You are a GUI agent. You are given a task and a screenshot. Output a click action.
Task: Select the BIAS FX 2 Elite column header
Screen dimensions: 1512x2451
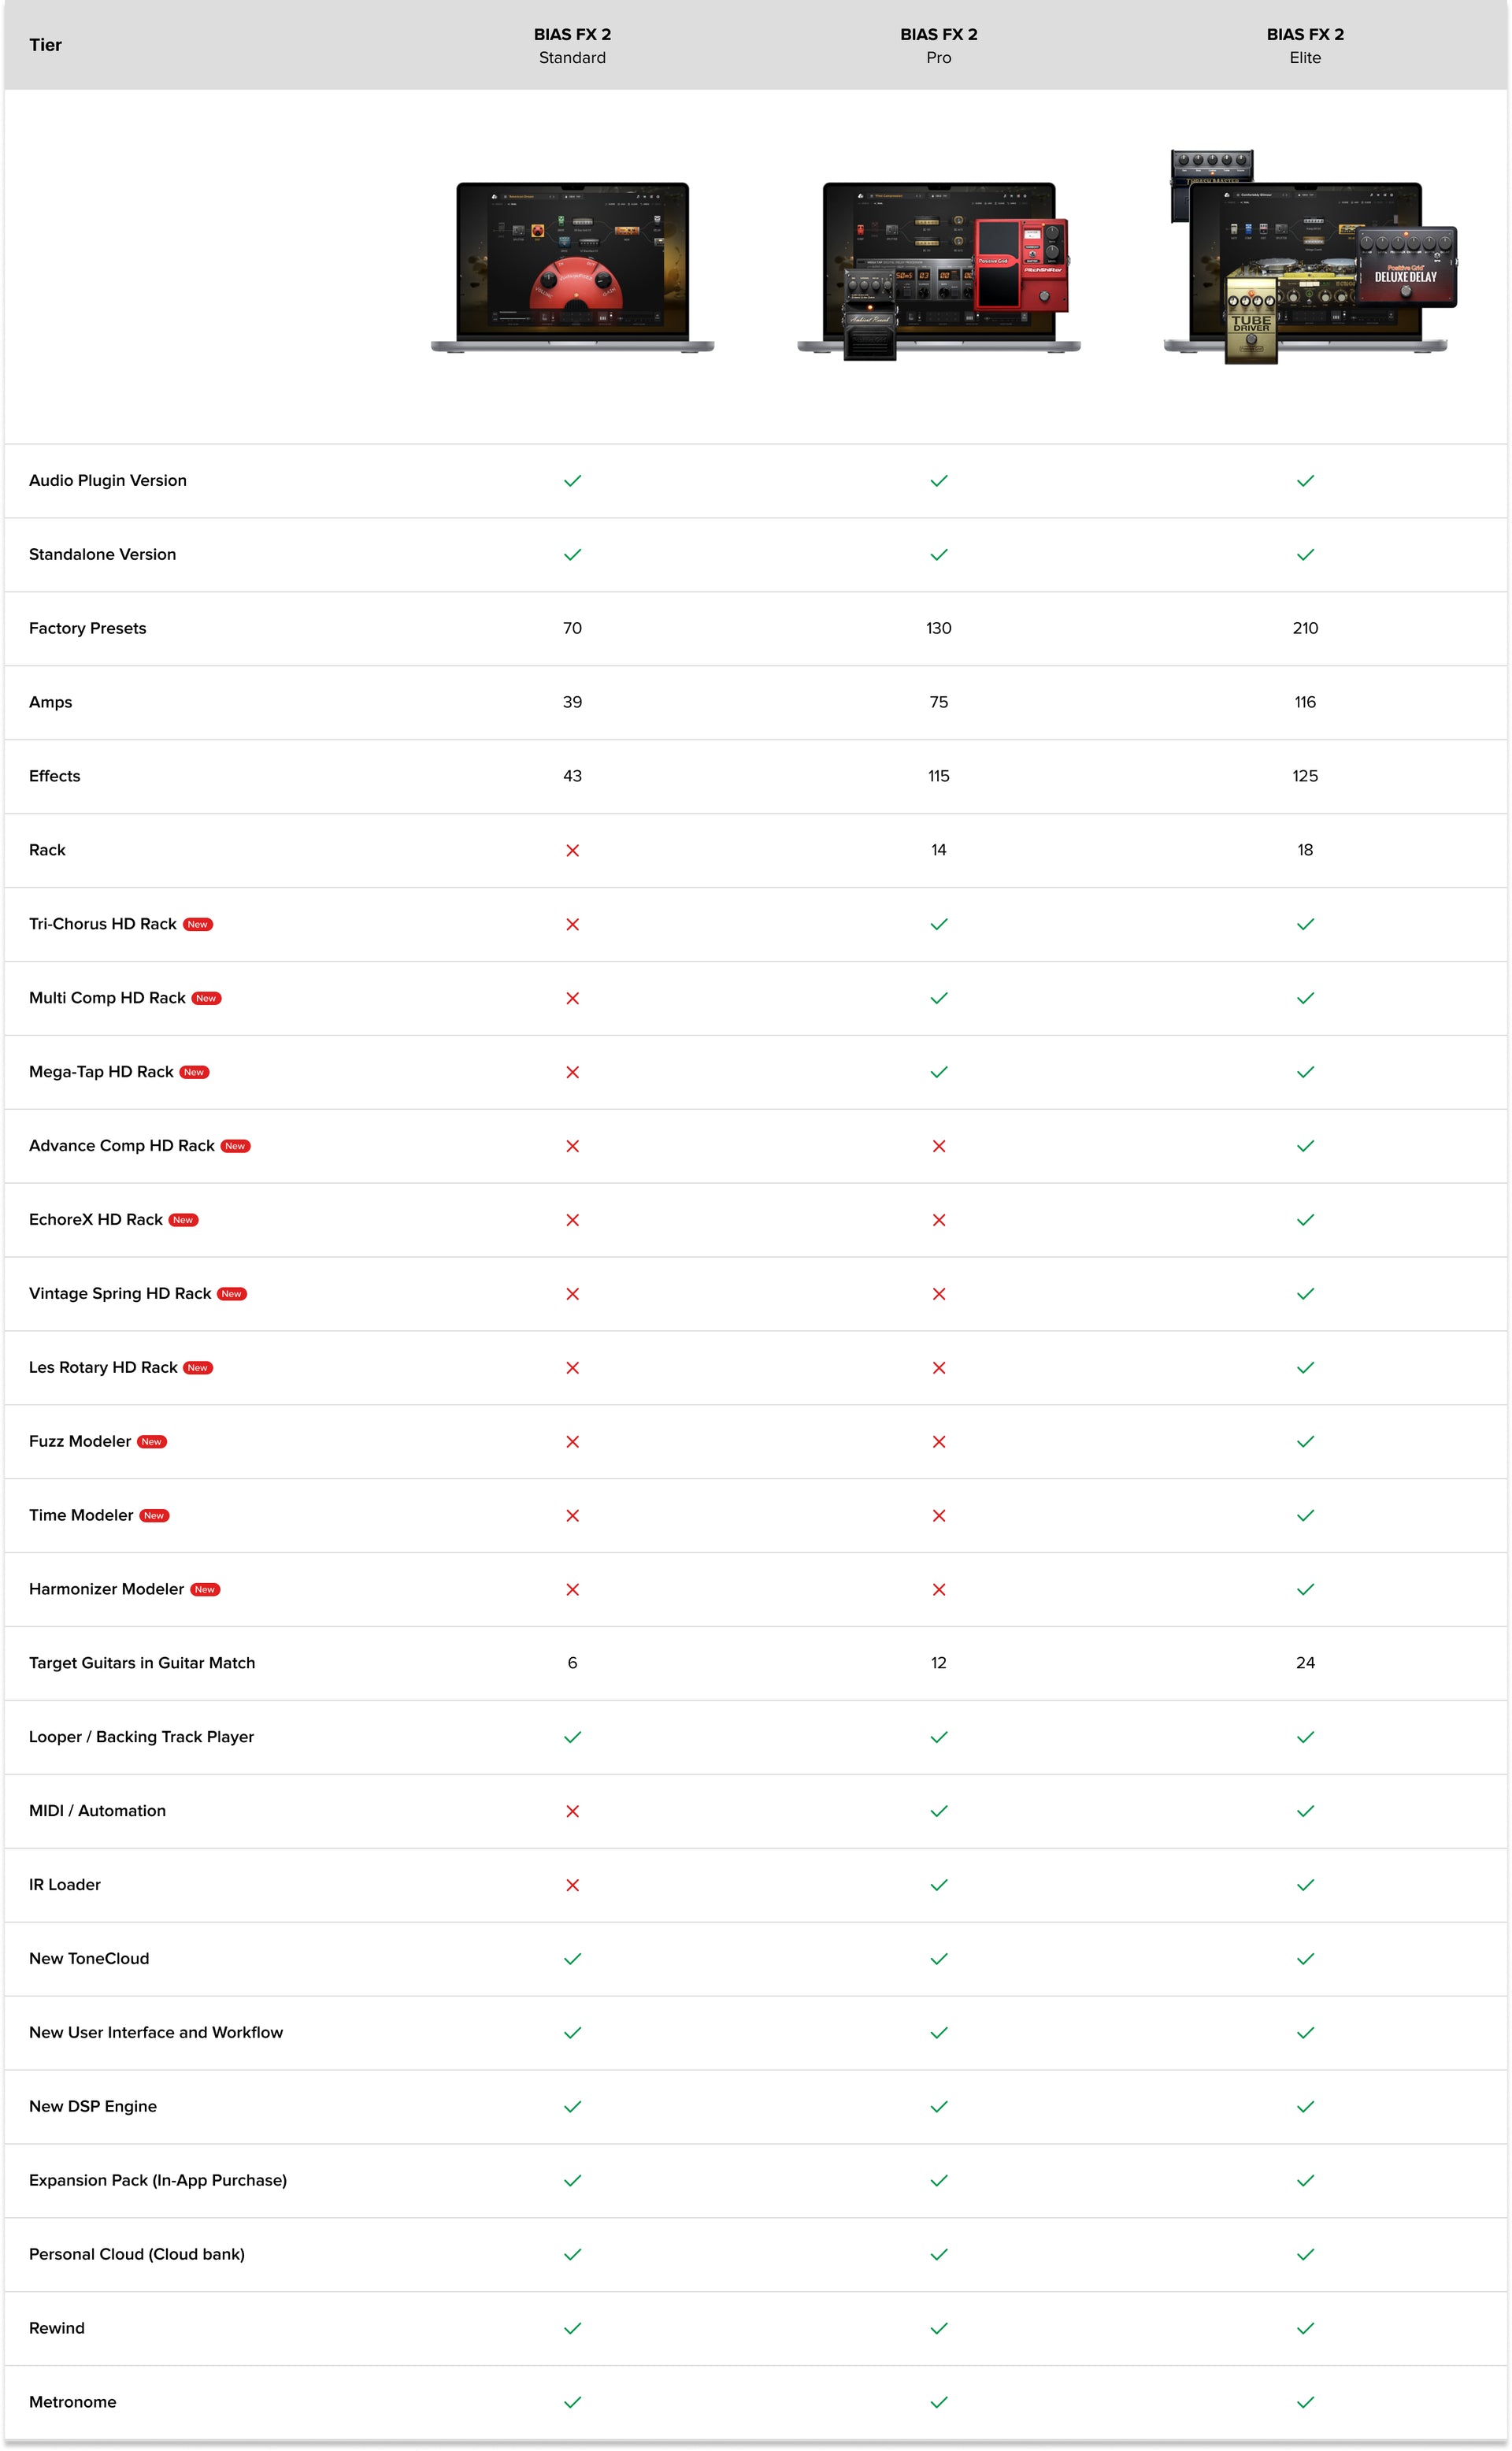[x=1305, y=45]
